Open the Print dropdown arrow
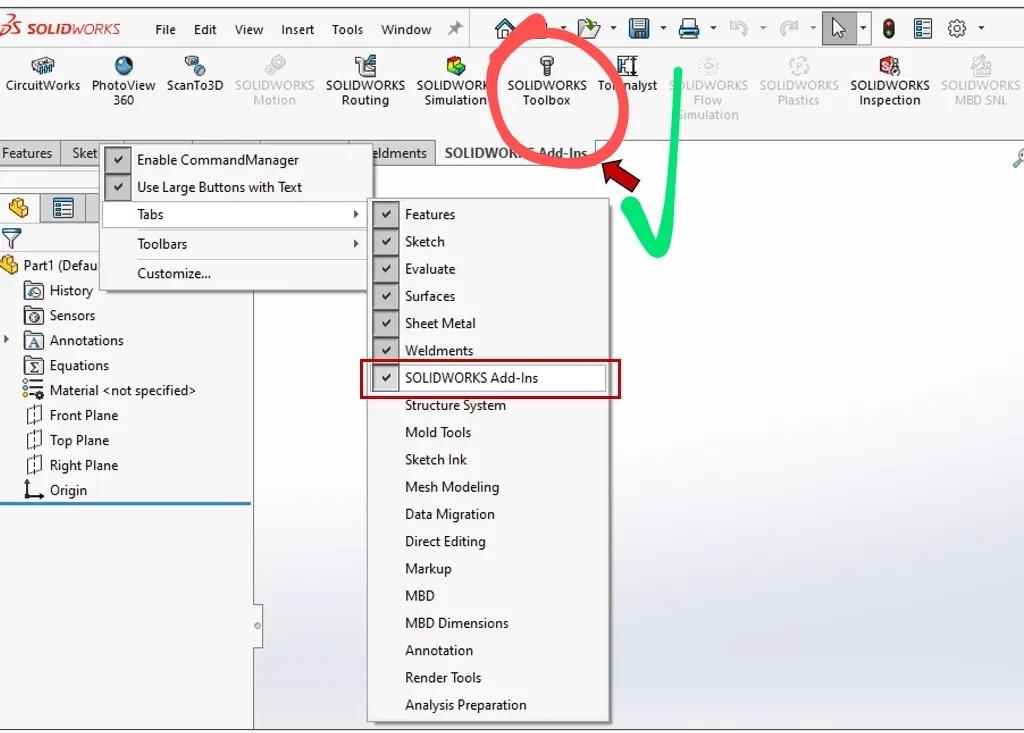 click(713, 28)
